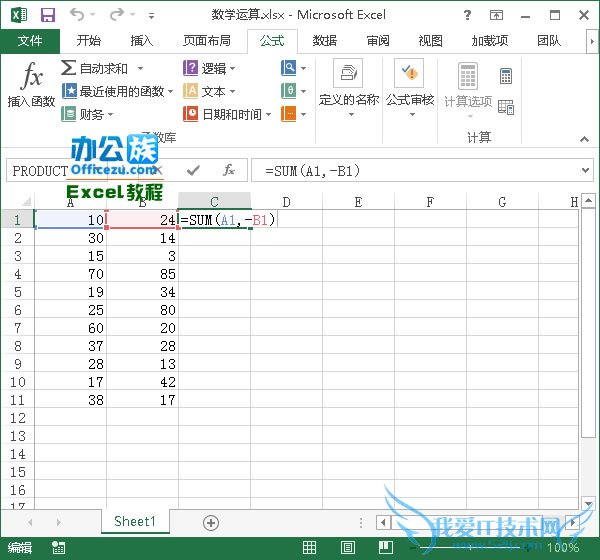This screenshot has width=600, height=560.
Task: Switch to the Page Layout (页面布局) tab
Action: coord(207,41)
